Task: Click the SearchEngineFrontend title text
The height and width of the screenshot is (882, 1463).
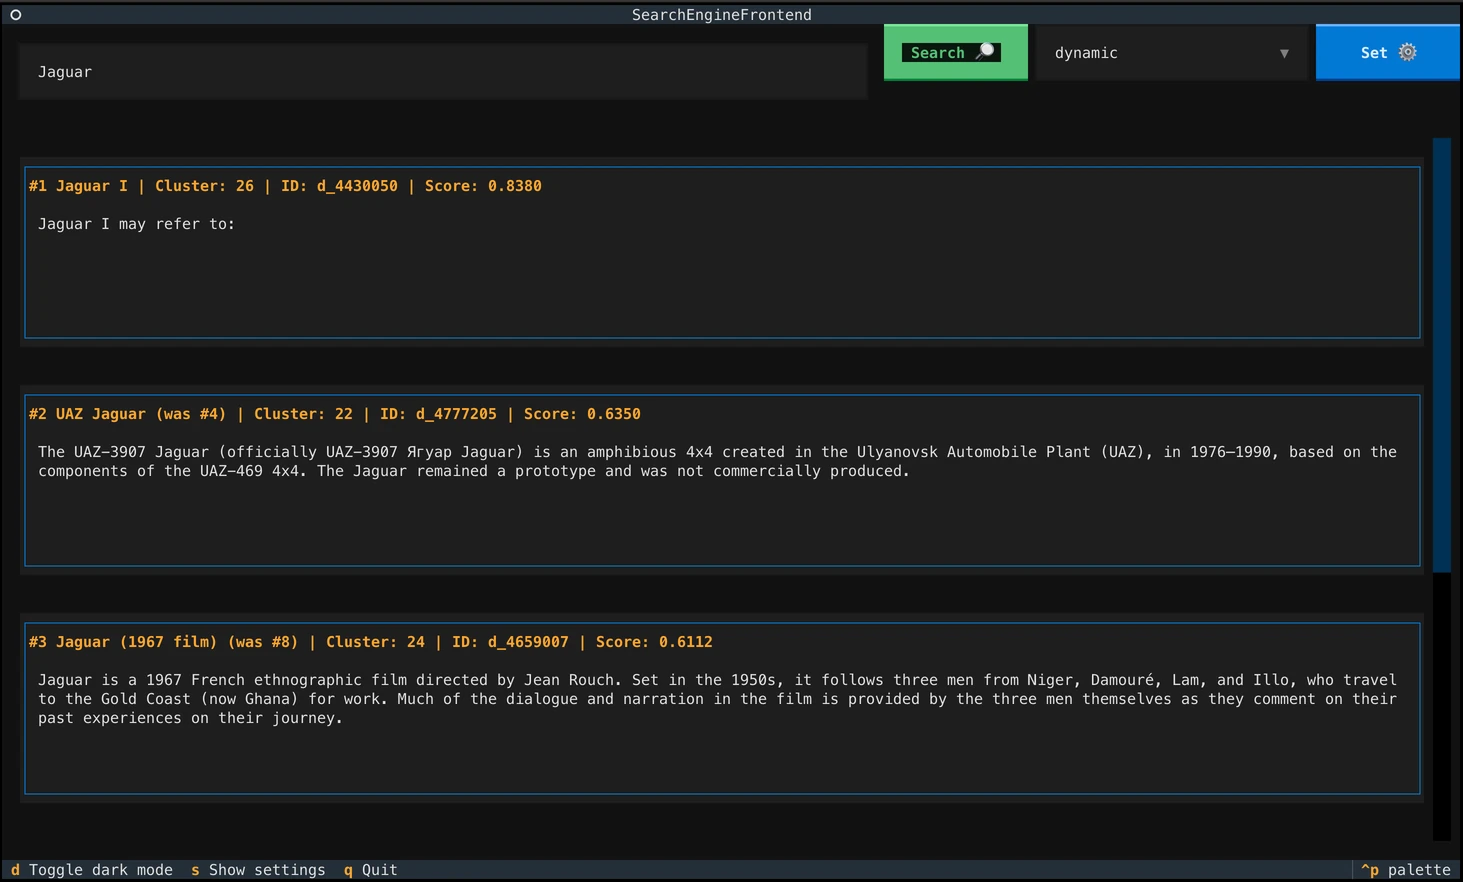Action: [722, 15]
